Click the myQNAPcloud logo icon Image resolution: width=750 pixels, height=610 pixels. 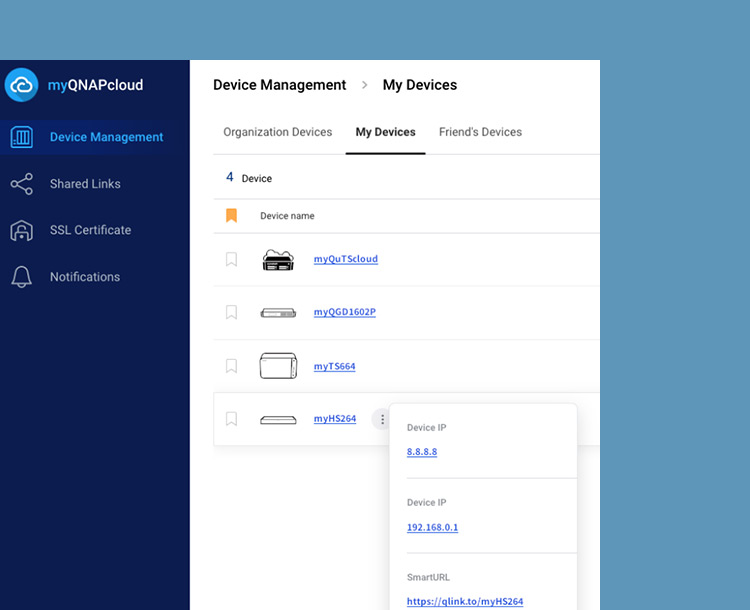(x=21, y=85)
